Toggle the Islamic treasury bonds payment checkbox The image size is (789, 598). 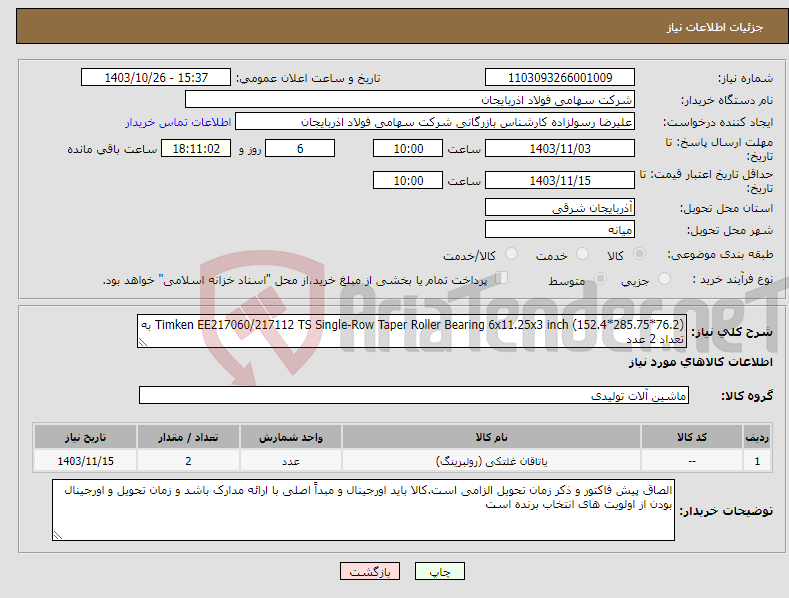point(502,277)
